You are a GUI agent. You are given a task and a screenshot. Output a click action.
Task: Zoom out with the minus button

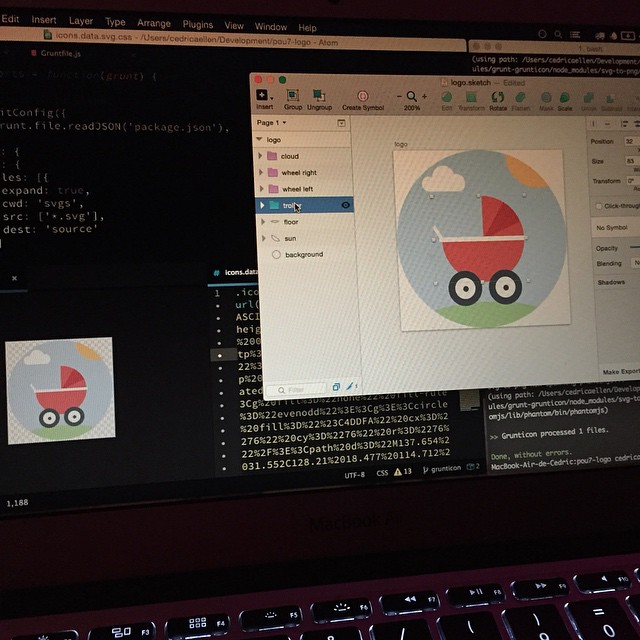pos(397,96)
